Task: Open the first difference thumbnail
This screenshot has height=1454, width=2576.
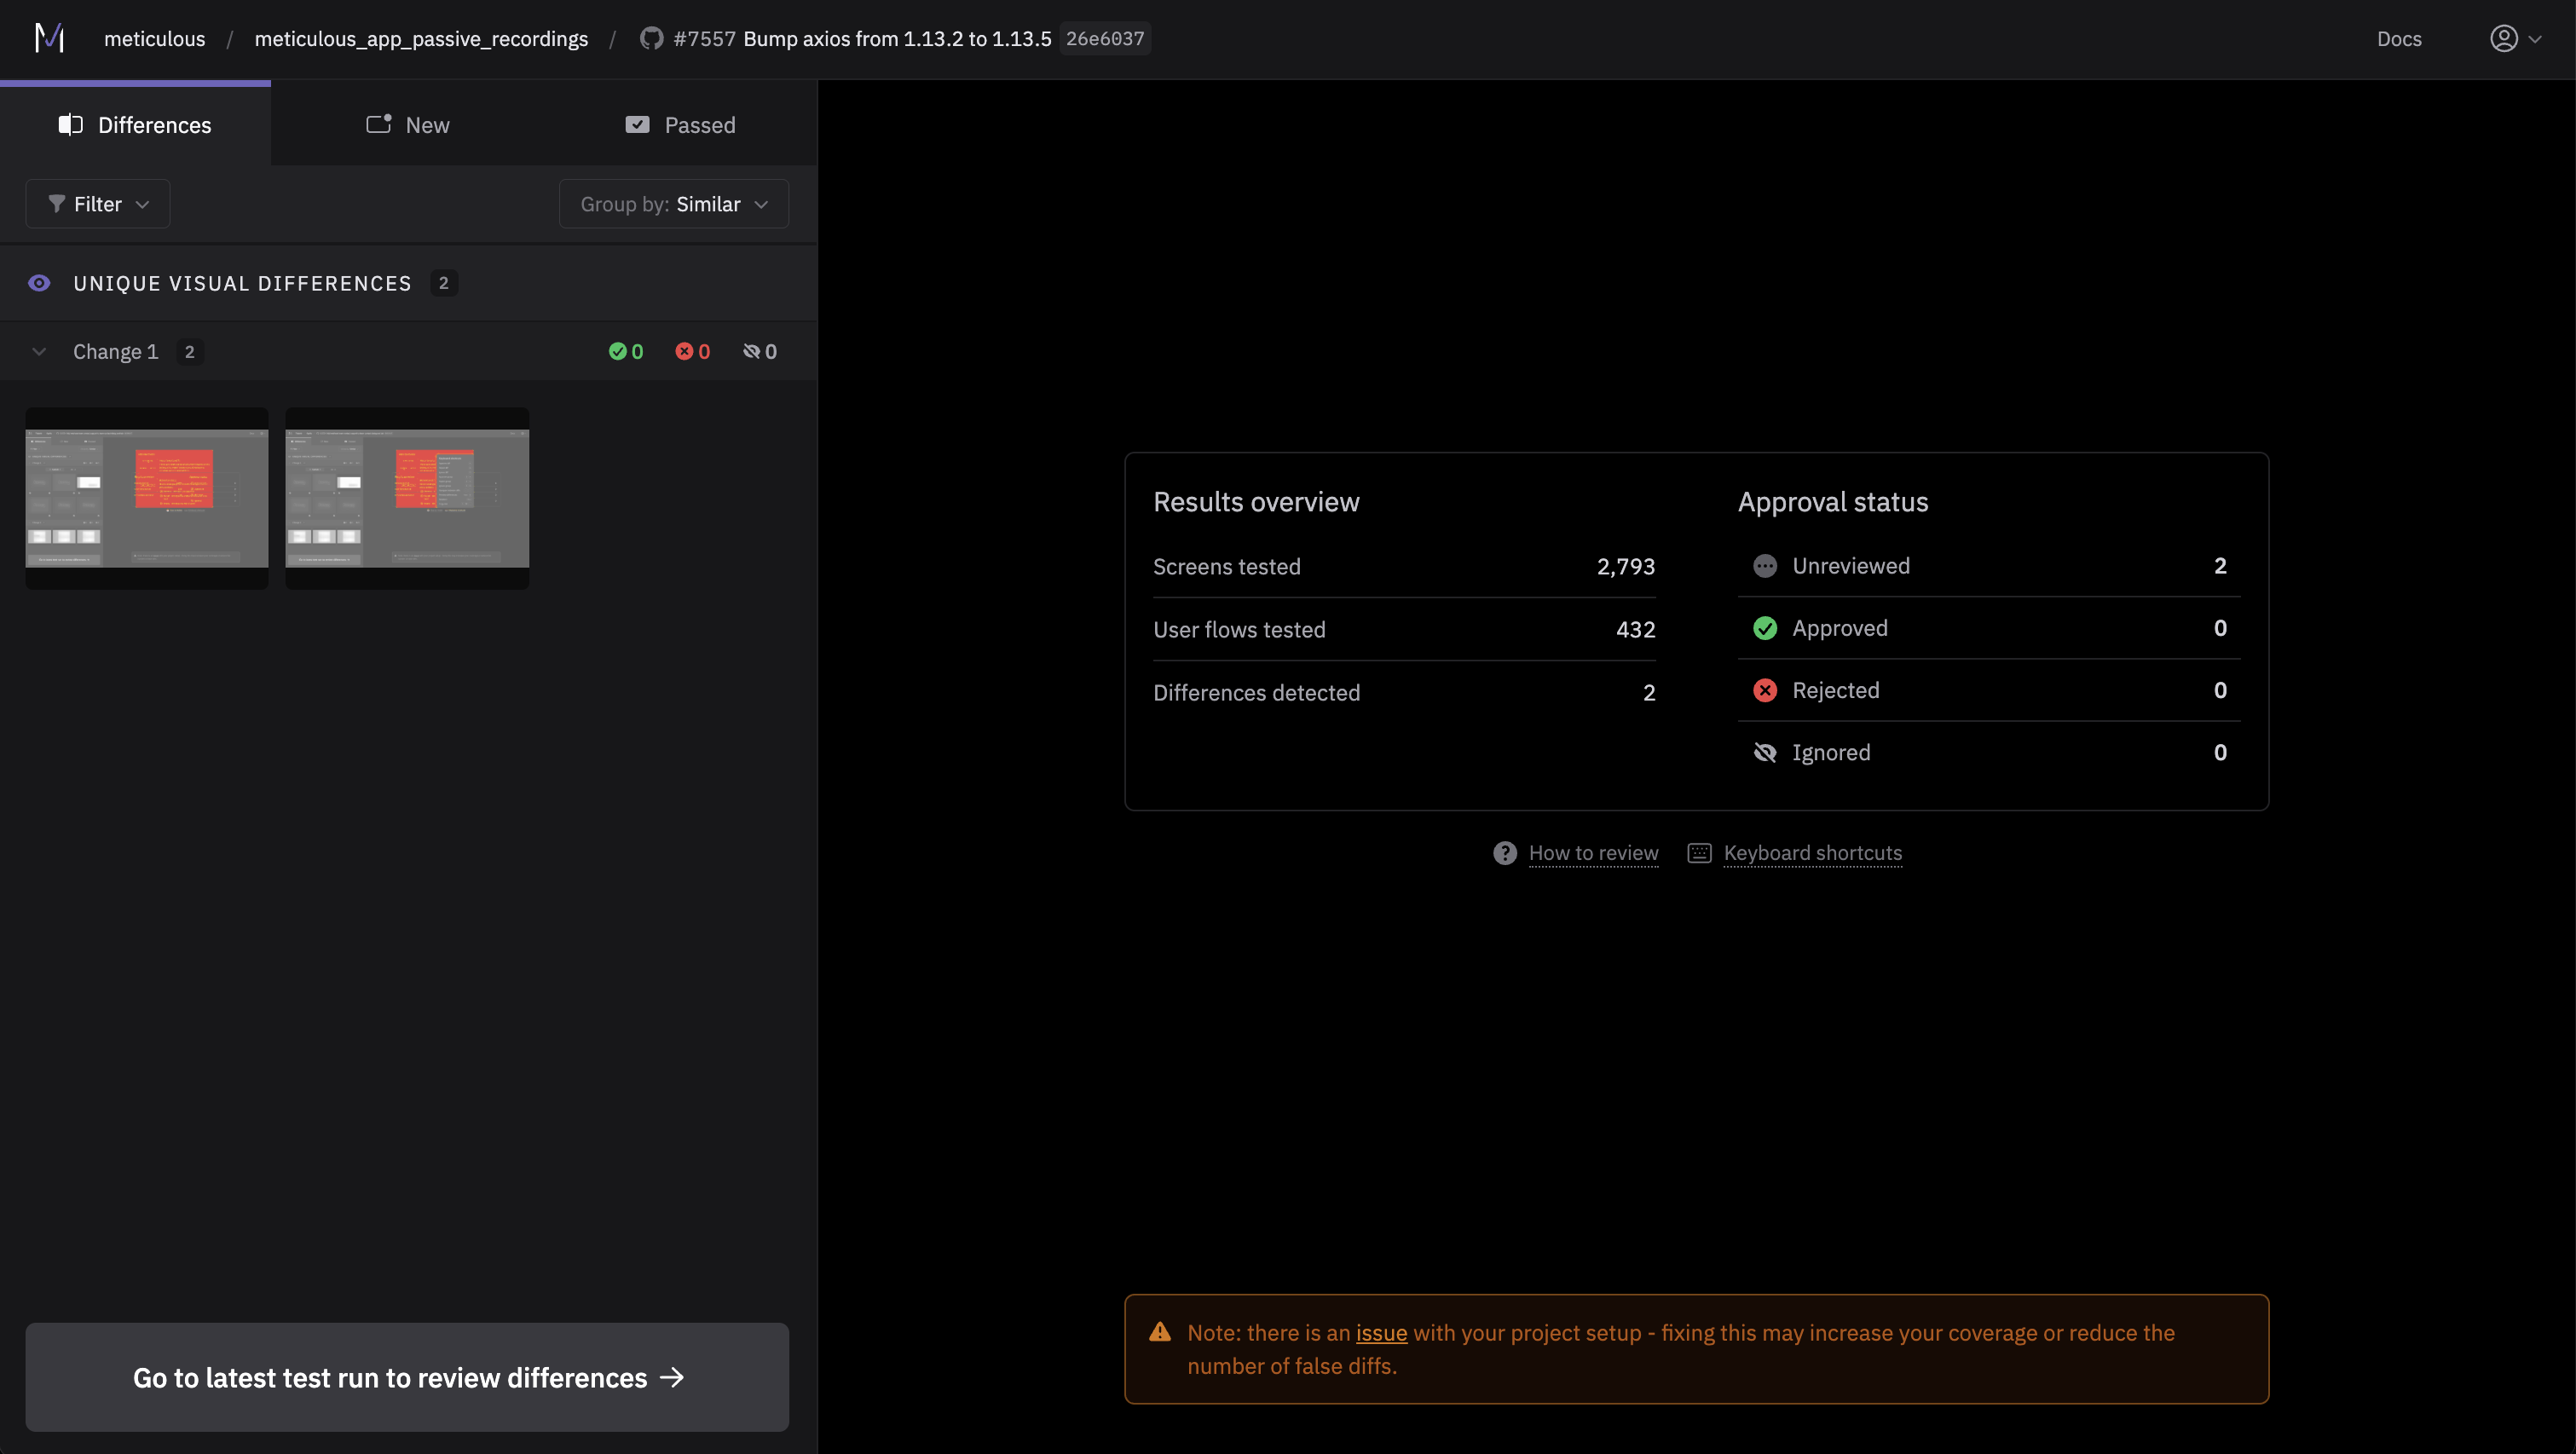Action: tap(147, 498)
